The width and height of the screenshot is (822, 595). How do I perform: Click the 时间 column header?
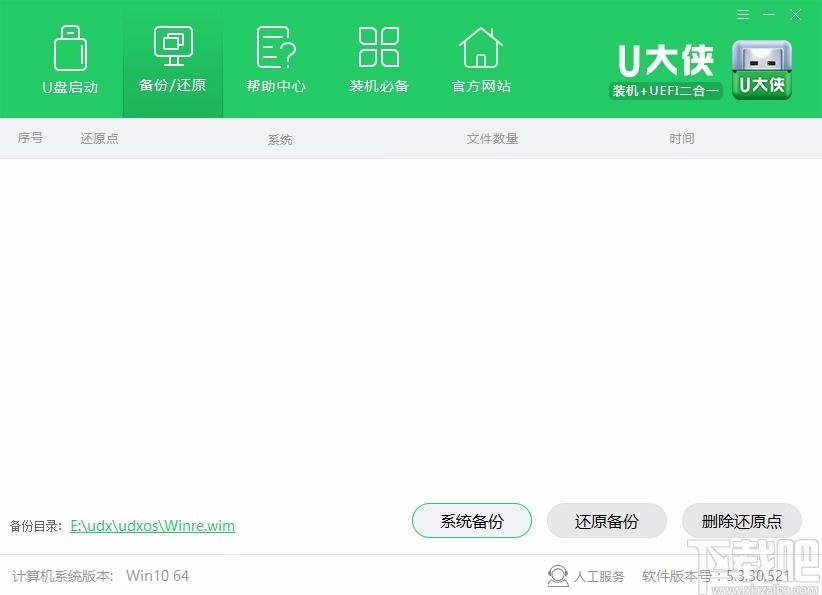[x=681, y=138]
